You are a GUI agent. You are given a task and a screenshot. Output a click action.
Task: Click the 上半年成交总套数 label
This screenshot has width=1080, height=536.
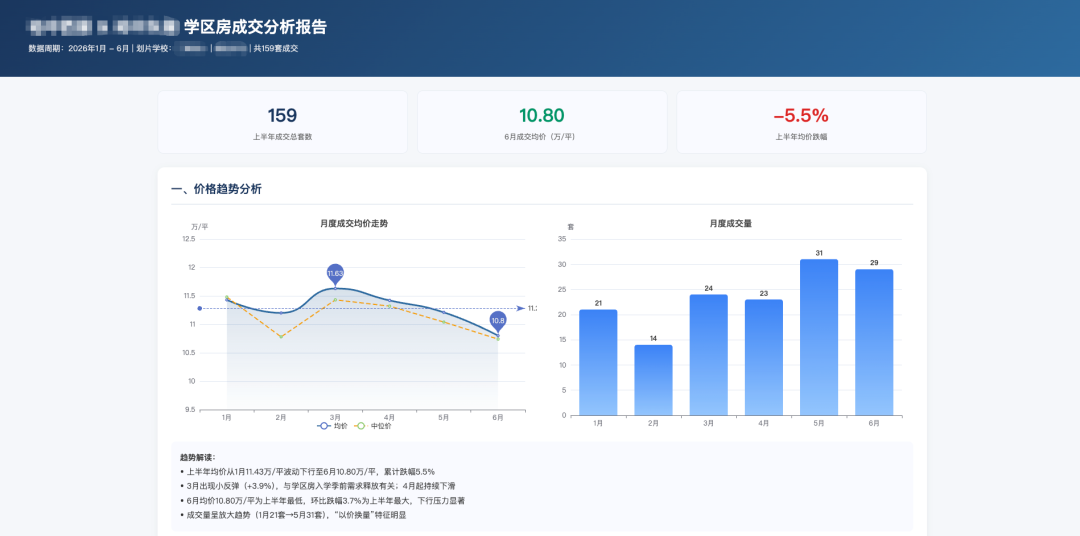click(x=282, y=136)
